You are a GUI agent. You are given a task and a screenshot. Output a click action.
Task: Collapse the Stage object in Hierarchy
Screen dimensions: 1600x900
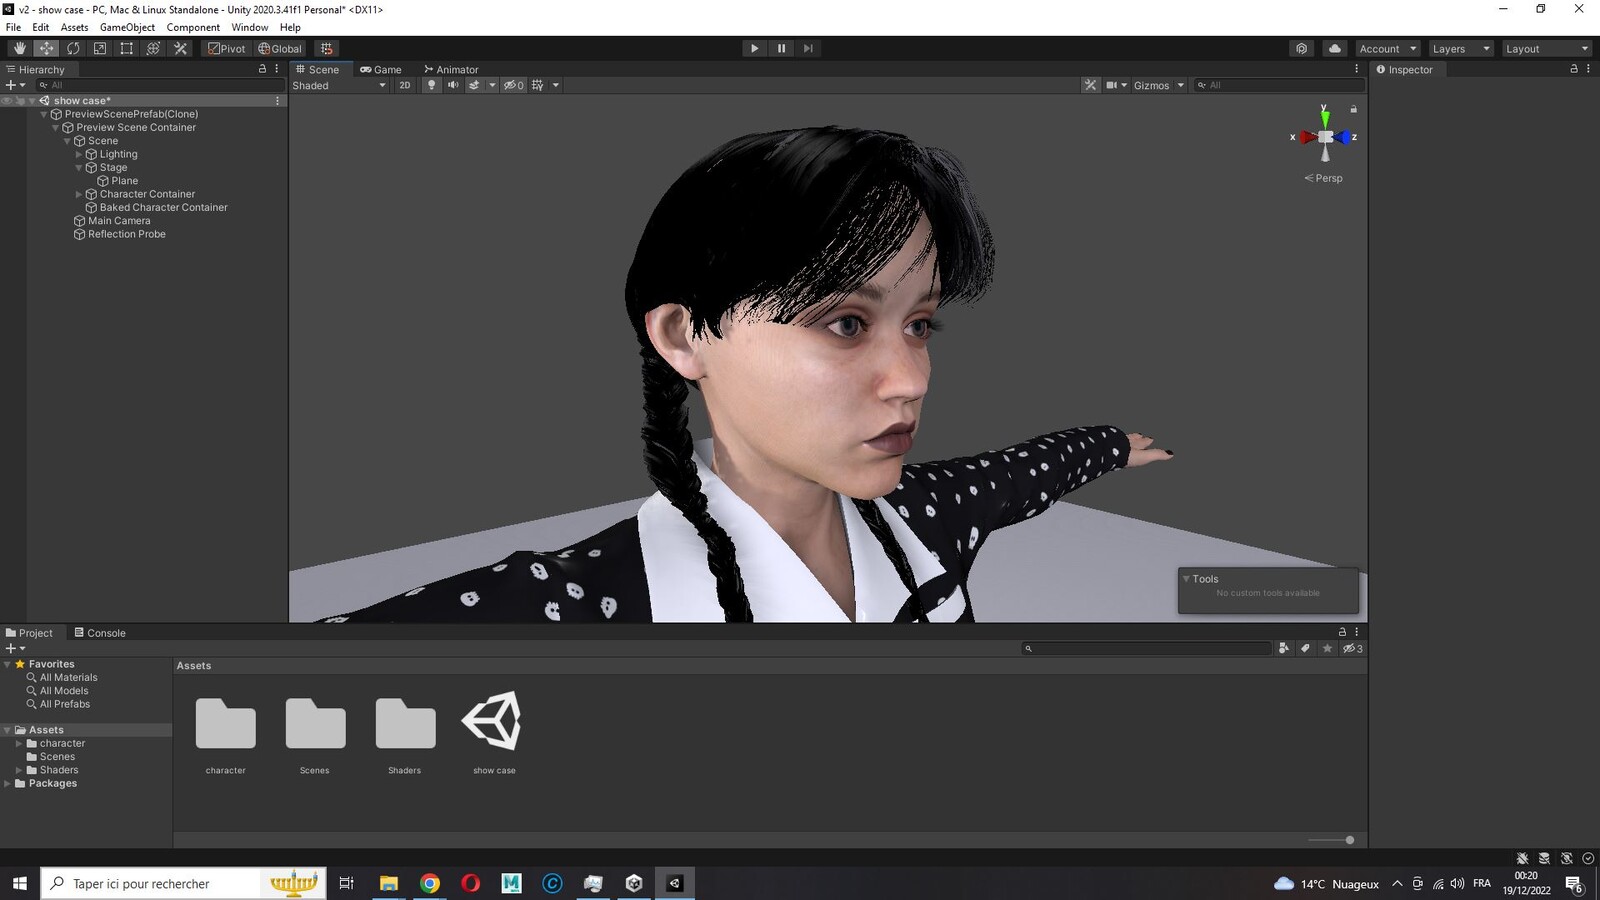[79, 168]
